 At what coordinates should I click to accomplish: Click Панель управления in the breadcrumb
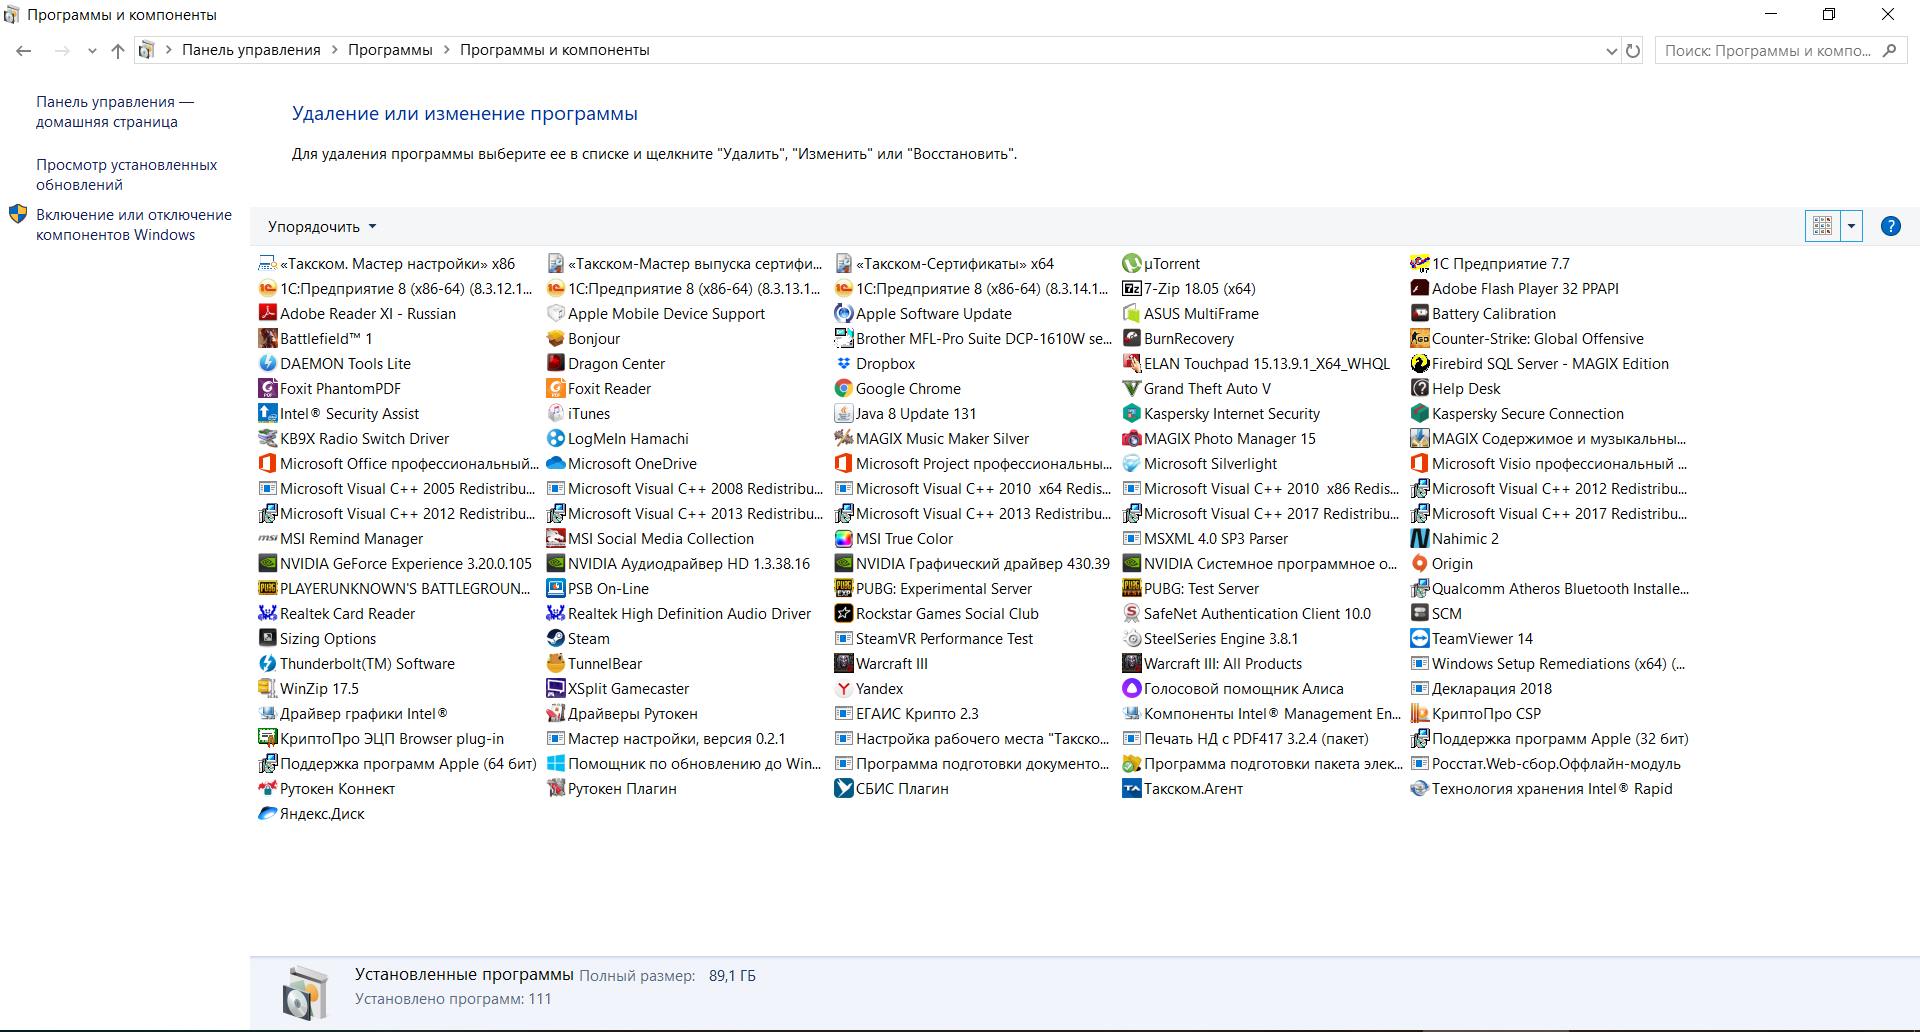[x=251, y=50]
